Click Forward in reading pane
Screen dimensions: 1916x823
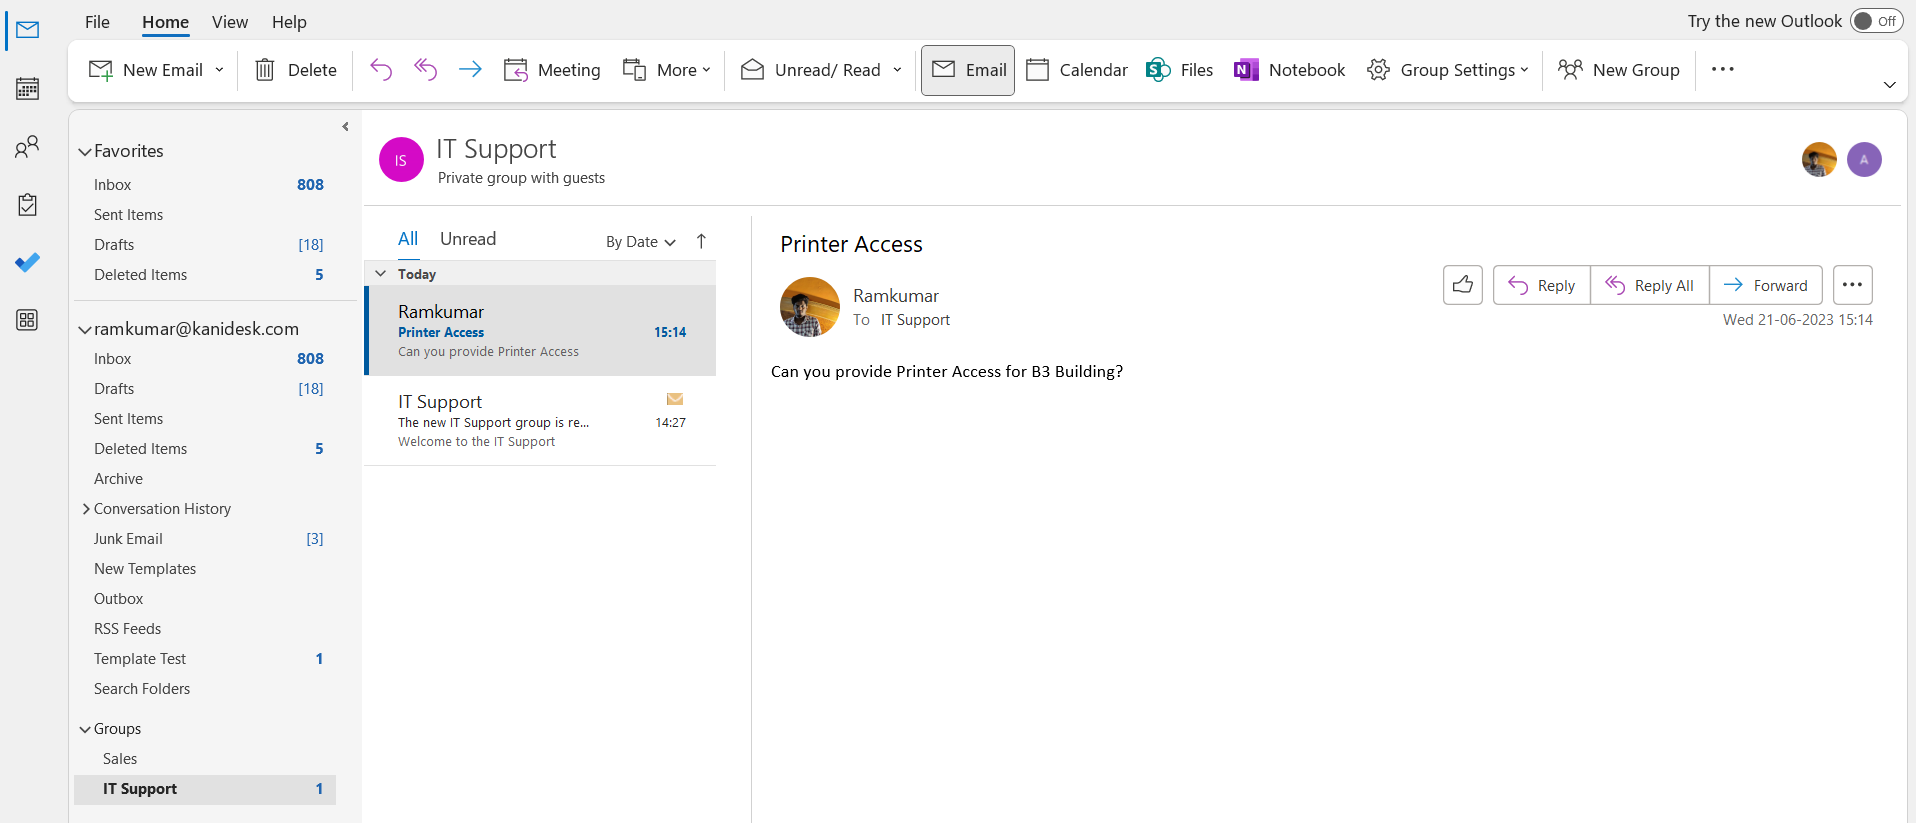(x=1766, y=285)
